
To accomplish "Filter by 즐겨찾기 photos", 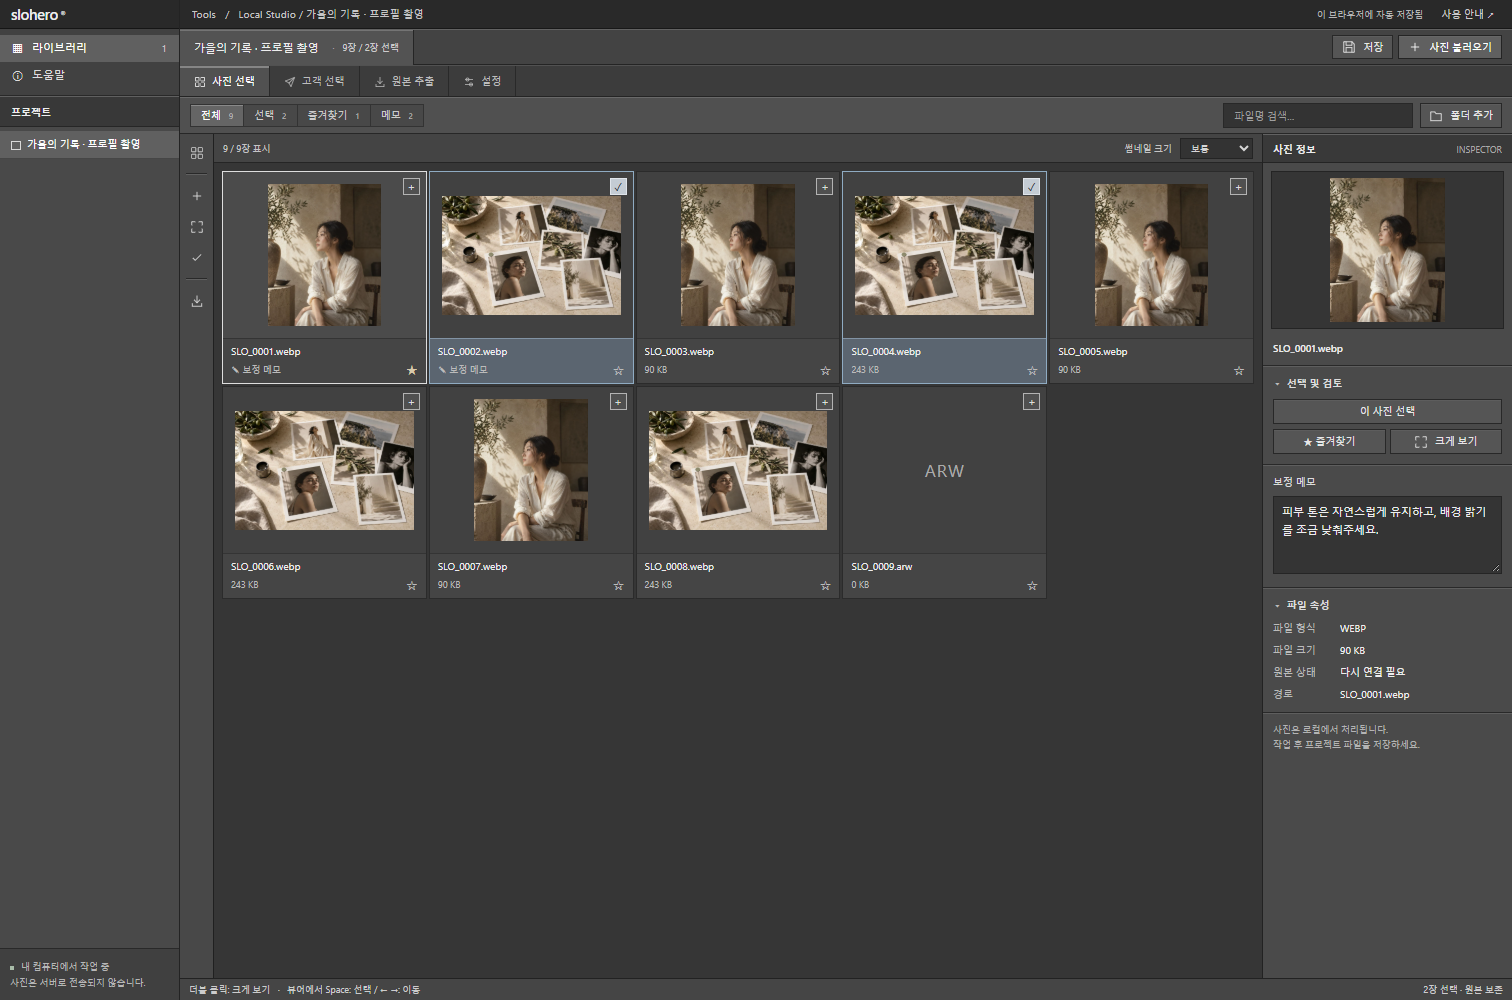I will [333, 116].
